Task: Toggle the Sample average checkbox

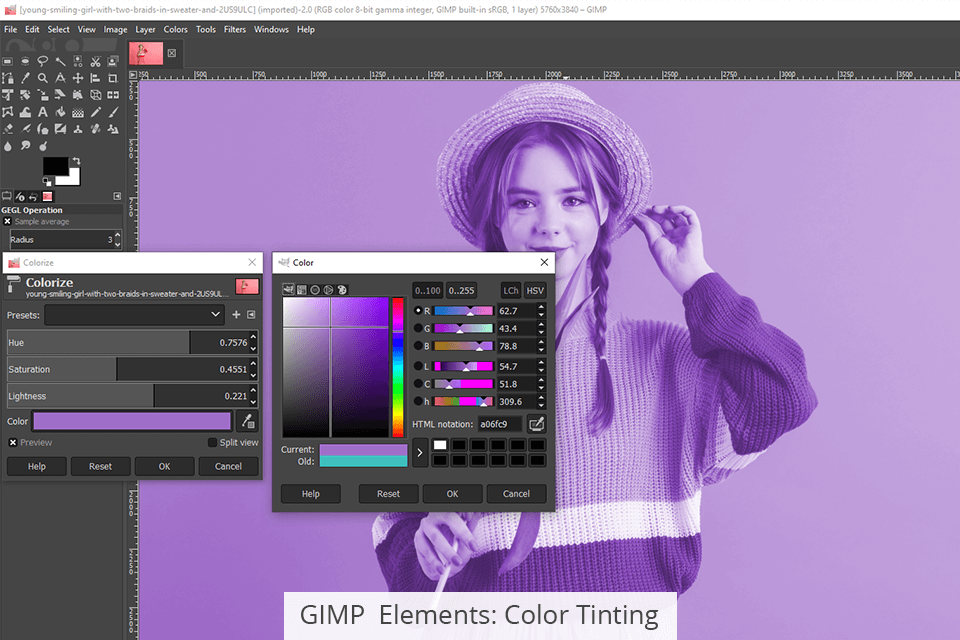Action: [7, 221]
